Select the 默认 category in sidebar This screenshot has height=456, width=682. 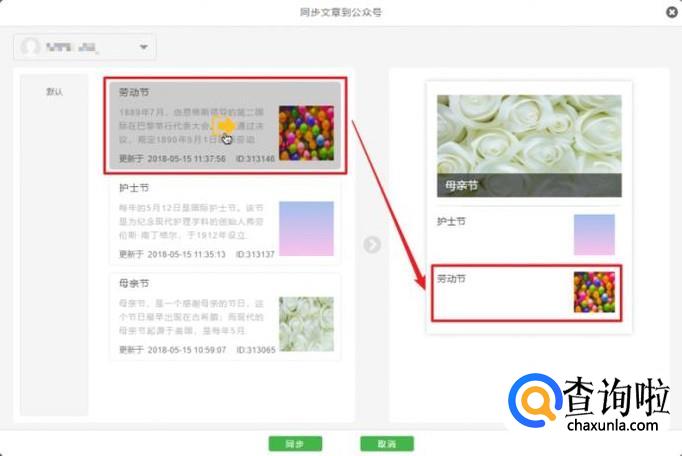pyautogui.click(x=54, y=92)
